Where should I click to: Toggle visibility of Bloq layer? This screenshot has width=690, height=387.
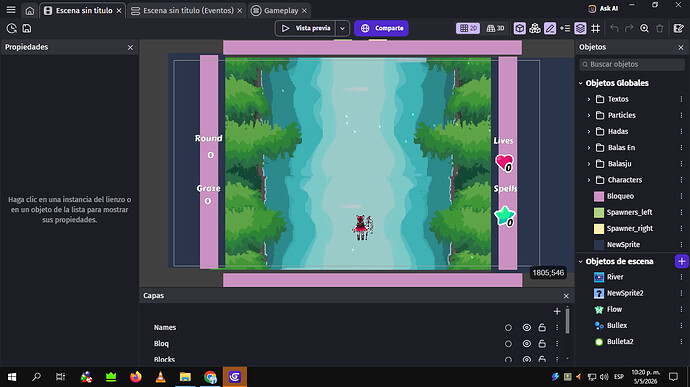[x=526, y=344]
